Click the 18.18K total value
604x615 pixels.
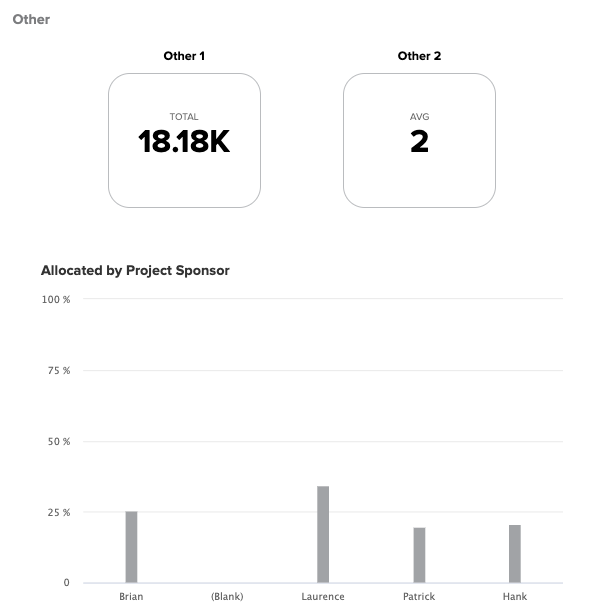[184, 142]
